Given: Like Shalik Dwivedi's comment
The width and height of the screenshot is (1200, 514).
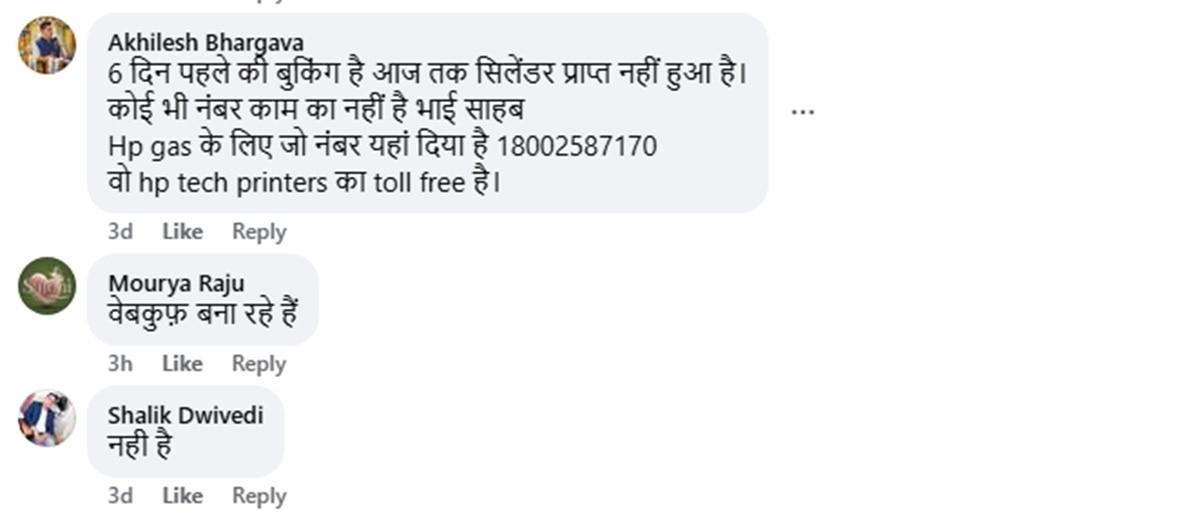Looking at the screenshot, I should (182, 495).
